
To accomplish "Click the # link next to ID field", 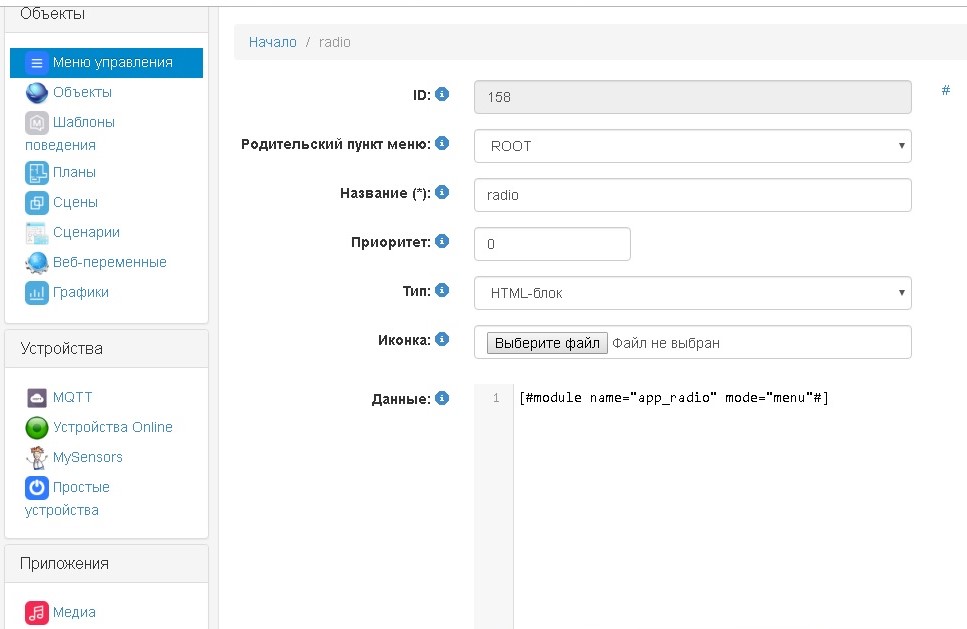I will 945,90.
